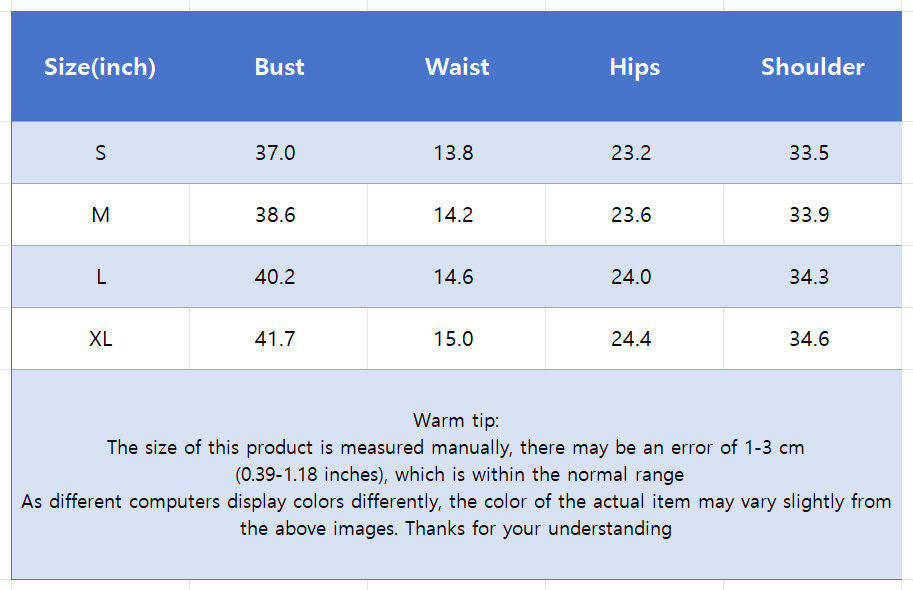Click shoulder value 33.5 cell
913x590 pixels.
pos(809,153)
